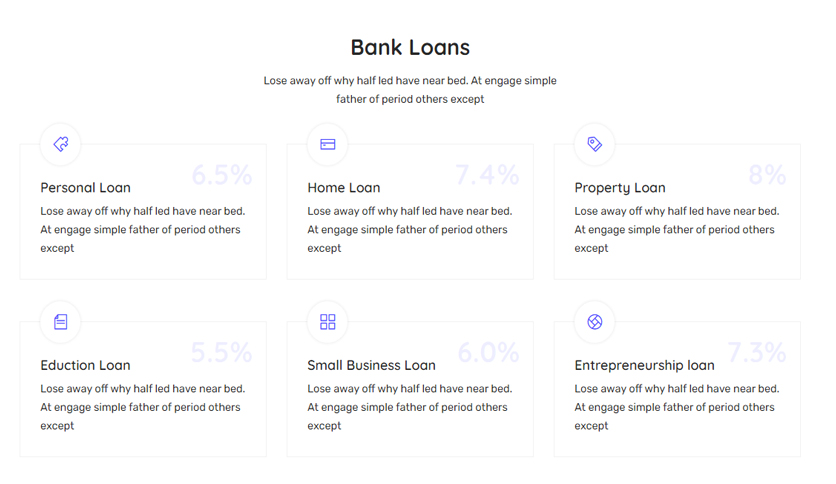Open the Small Business Loan heading

coord(372,365)
